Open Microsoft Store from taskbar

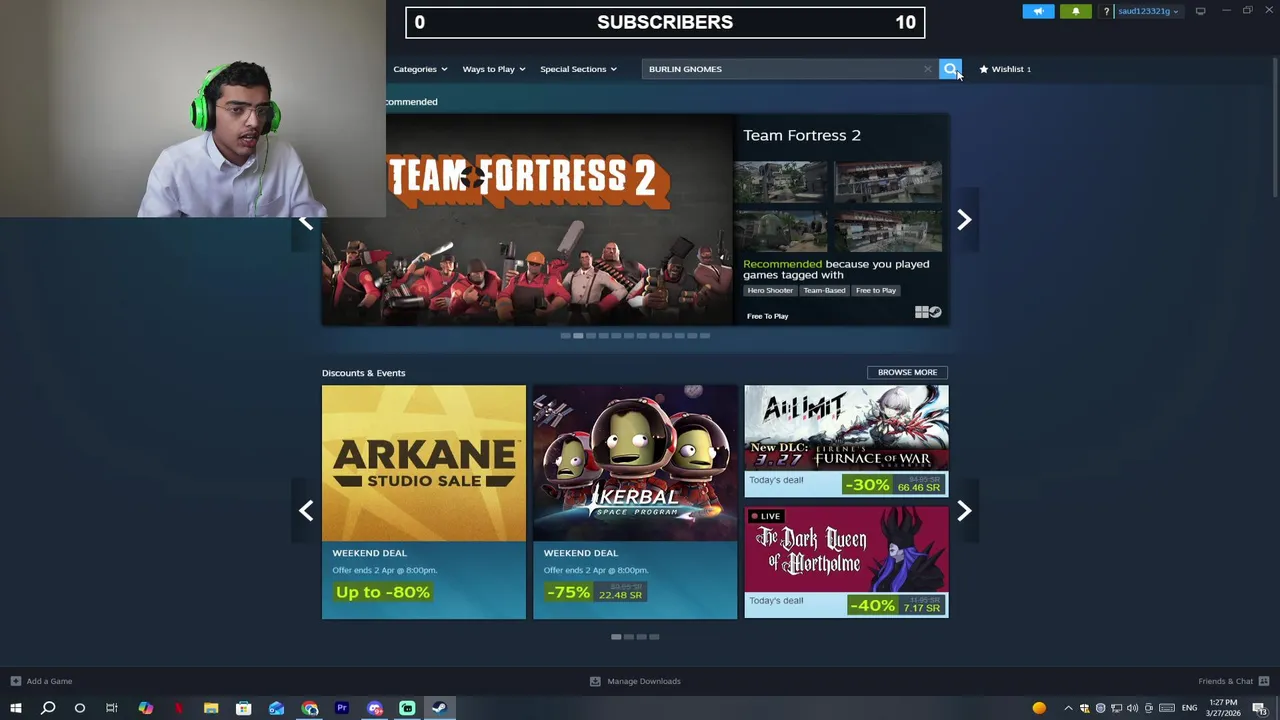pos(243,708)
